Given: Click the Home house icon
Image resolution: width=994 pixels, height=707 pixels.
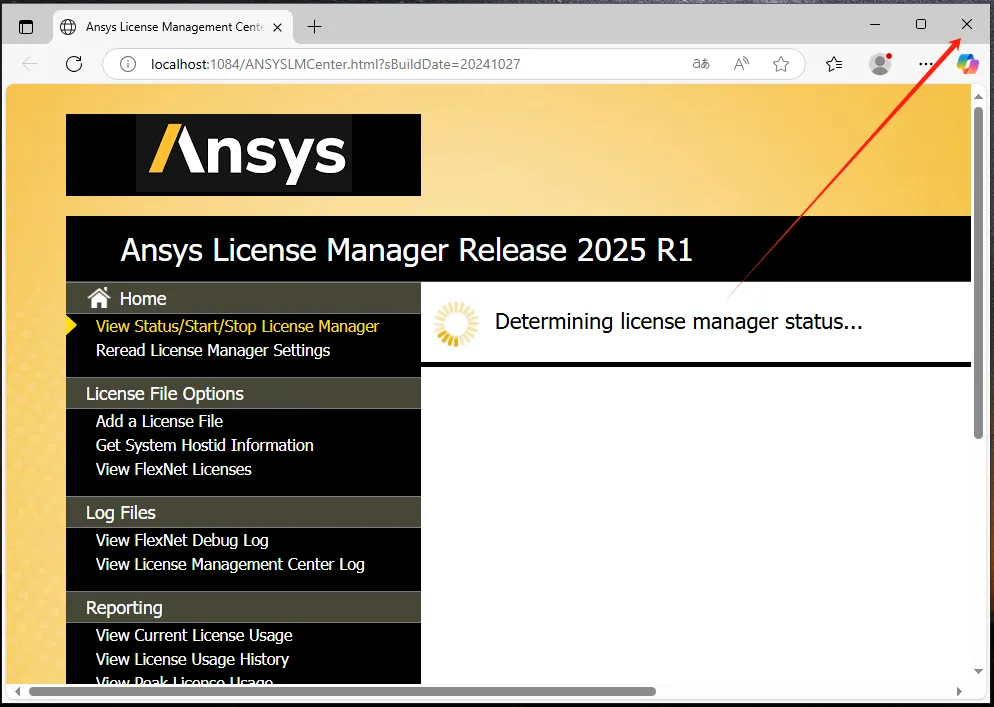Looking at the screenshot, I should tap(99, 297).
